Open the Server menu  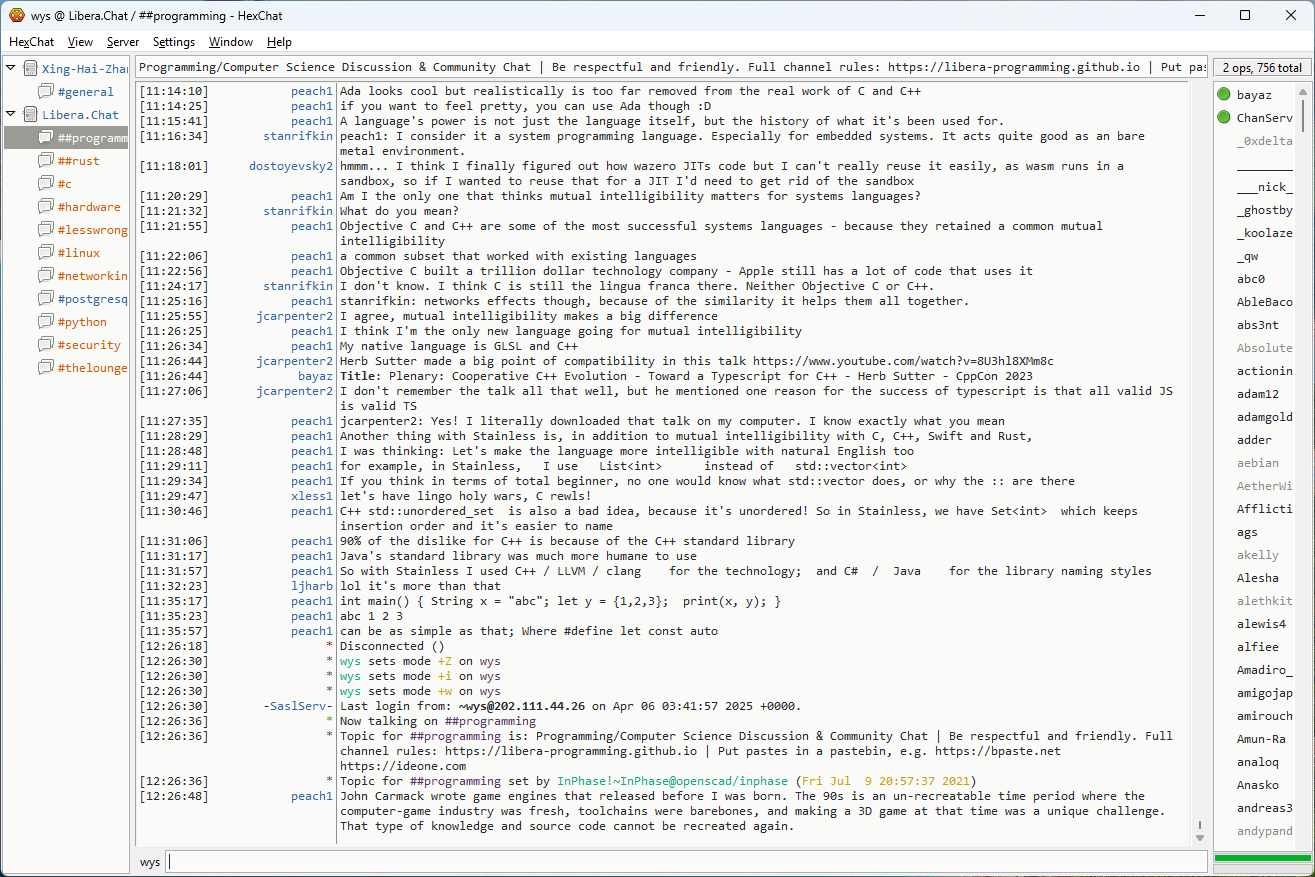click(123, 42)
